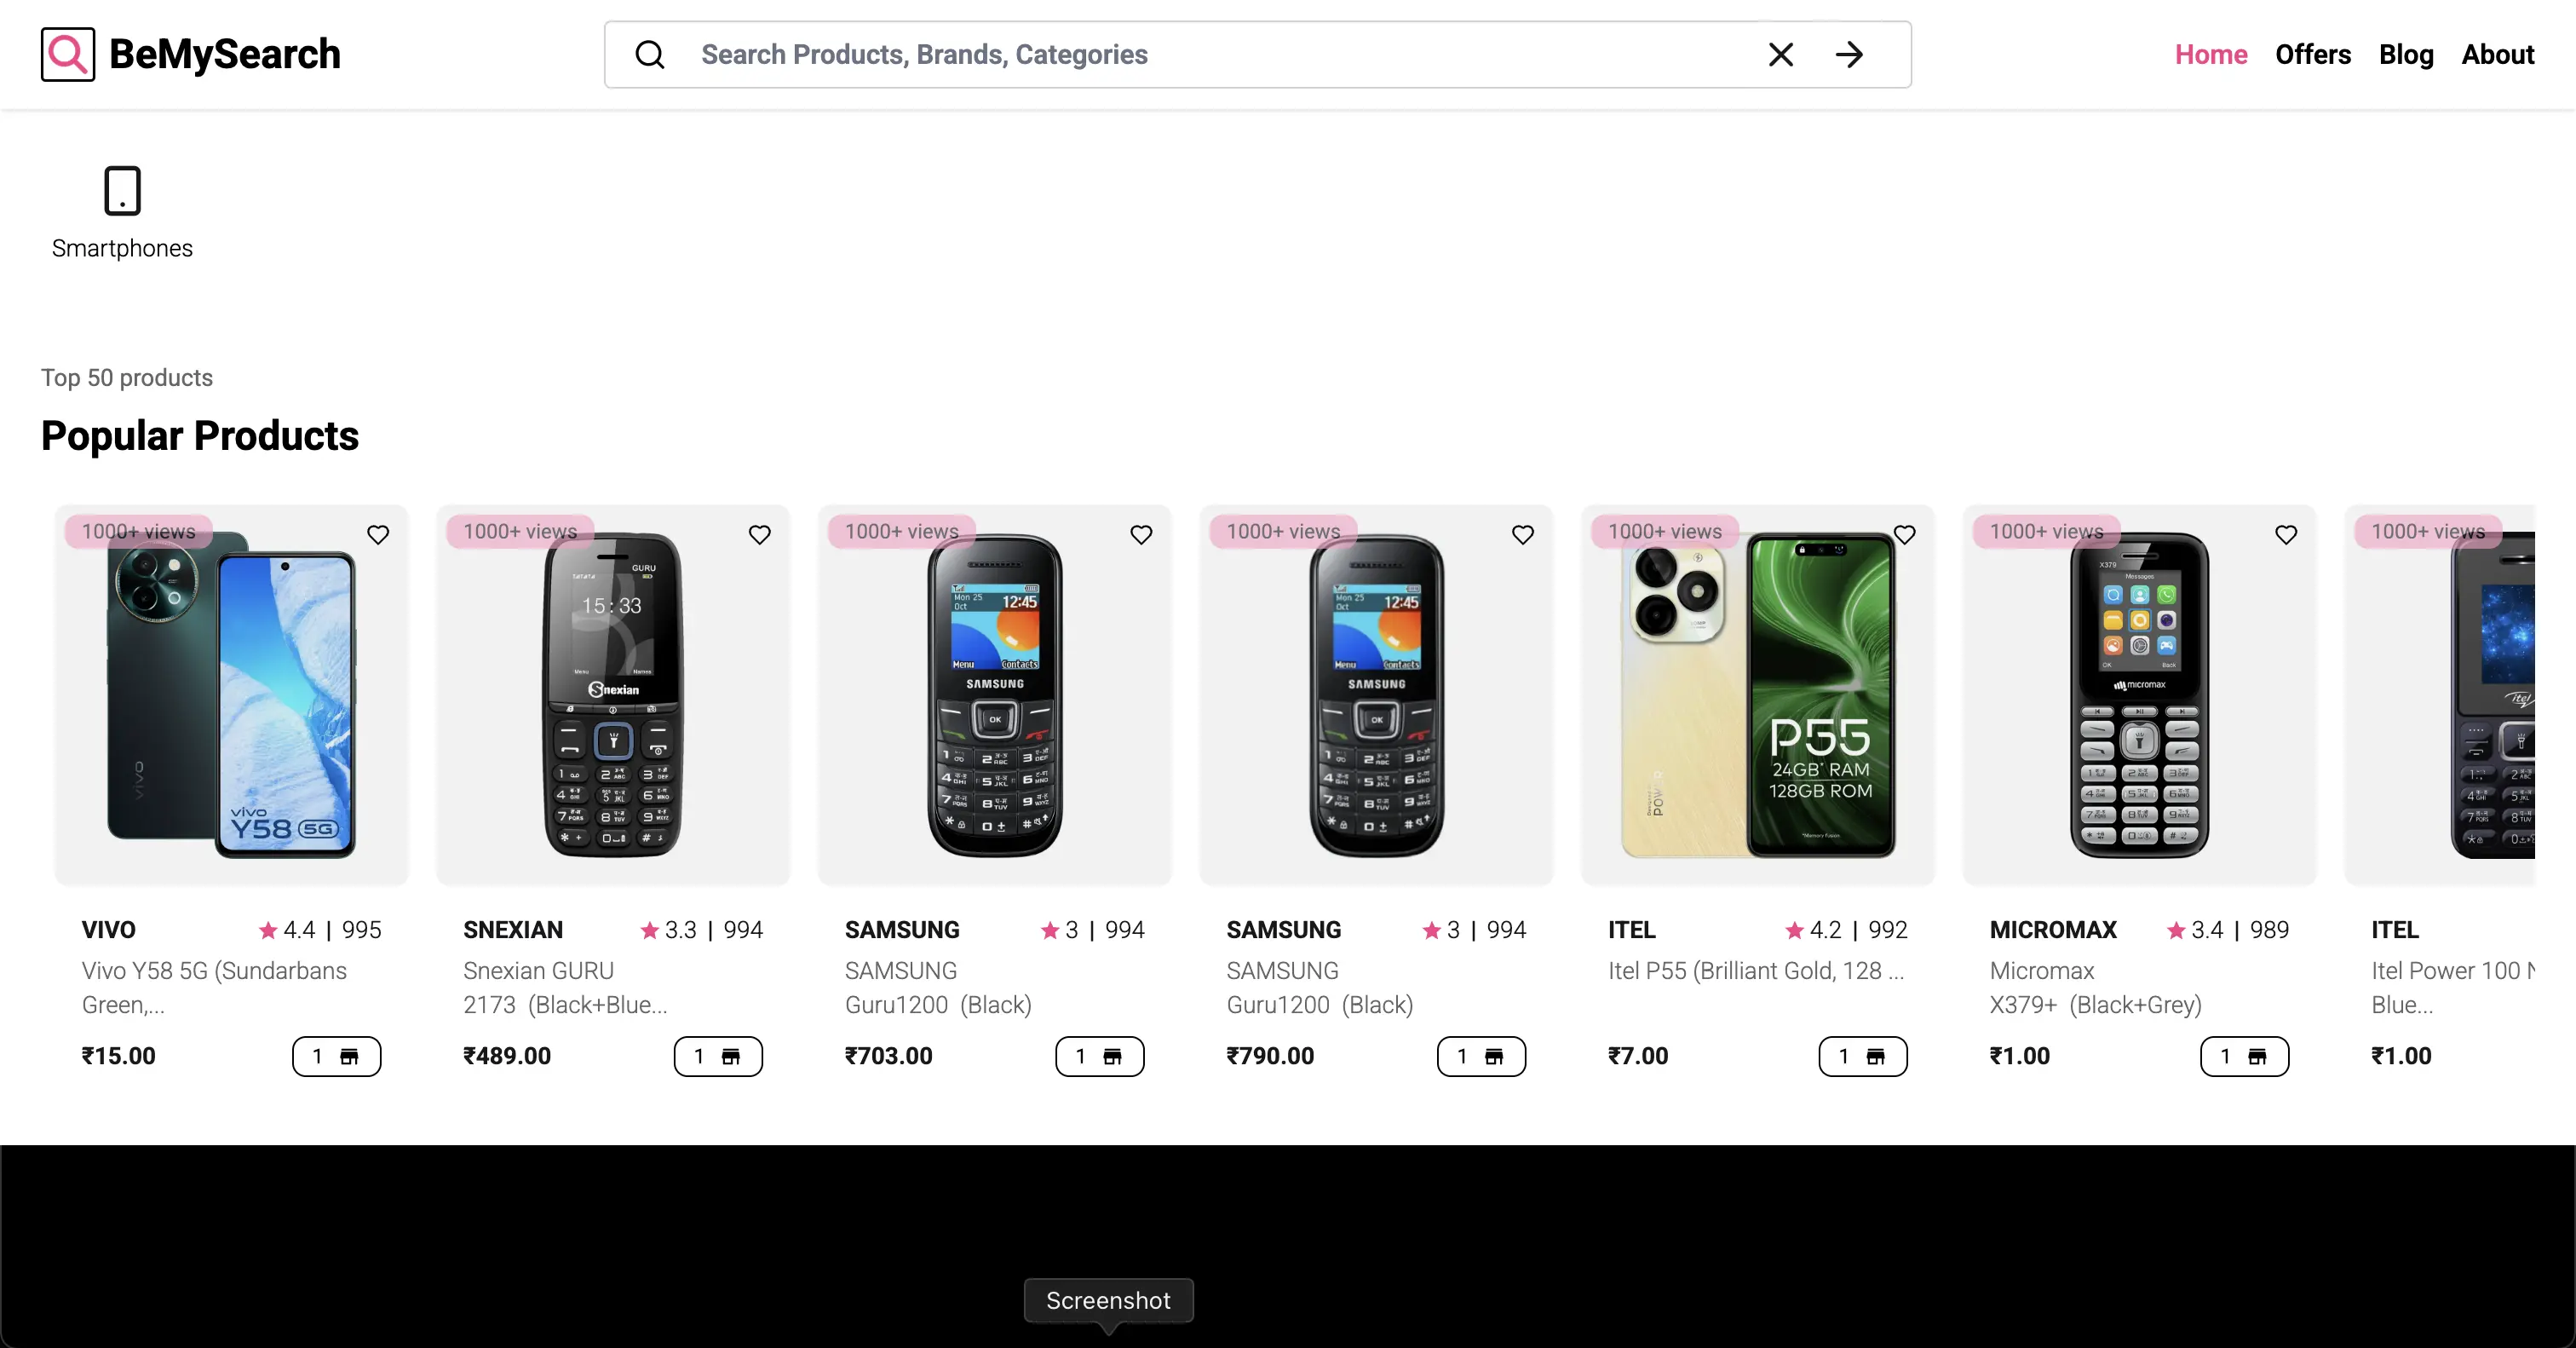Click the Micromax X379+ product title

point(2096,987)
